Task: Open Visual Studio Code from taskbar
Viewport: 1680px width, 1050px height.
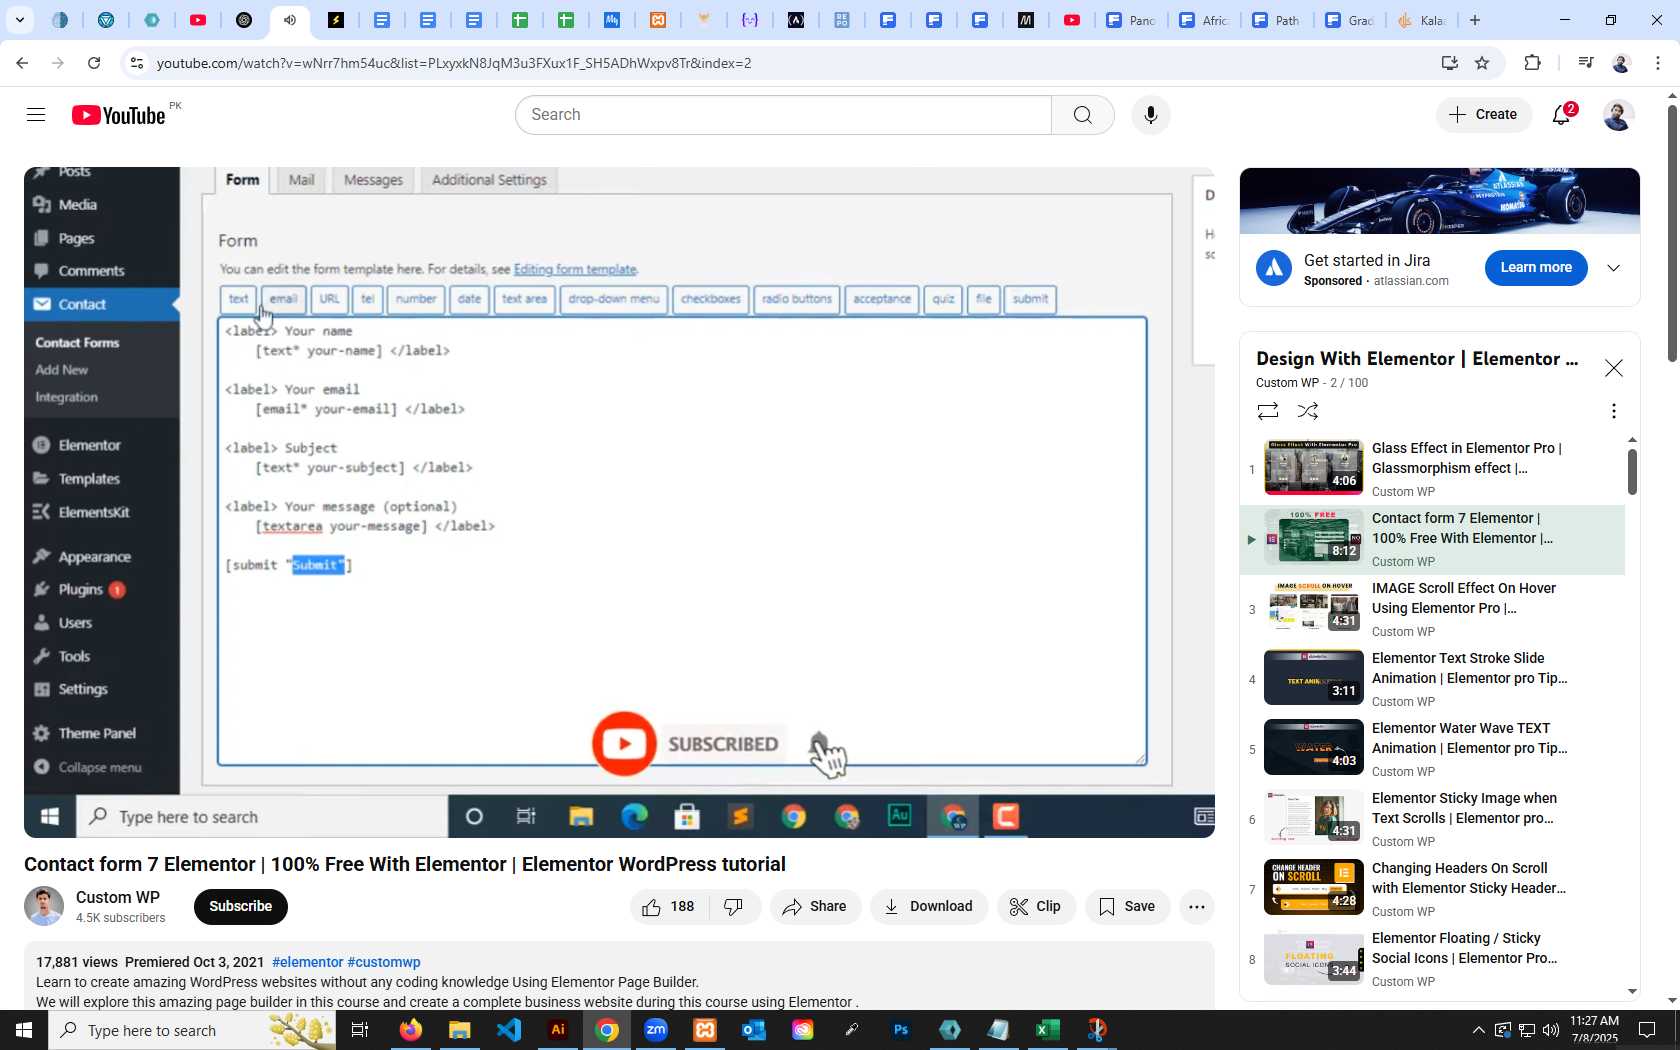Action: (x=509, y=1030)
